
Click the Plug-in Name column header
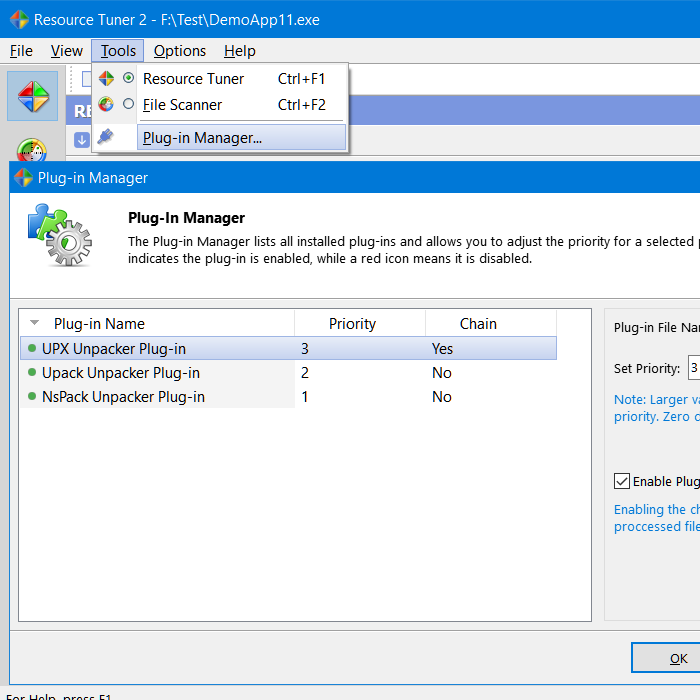point(157,324)
